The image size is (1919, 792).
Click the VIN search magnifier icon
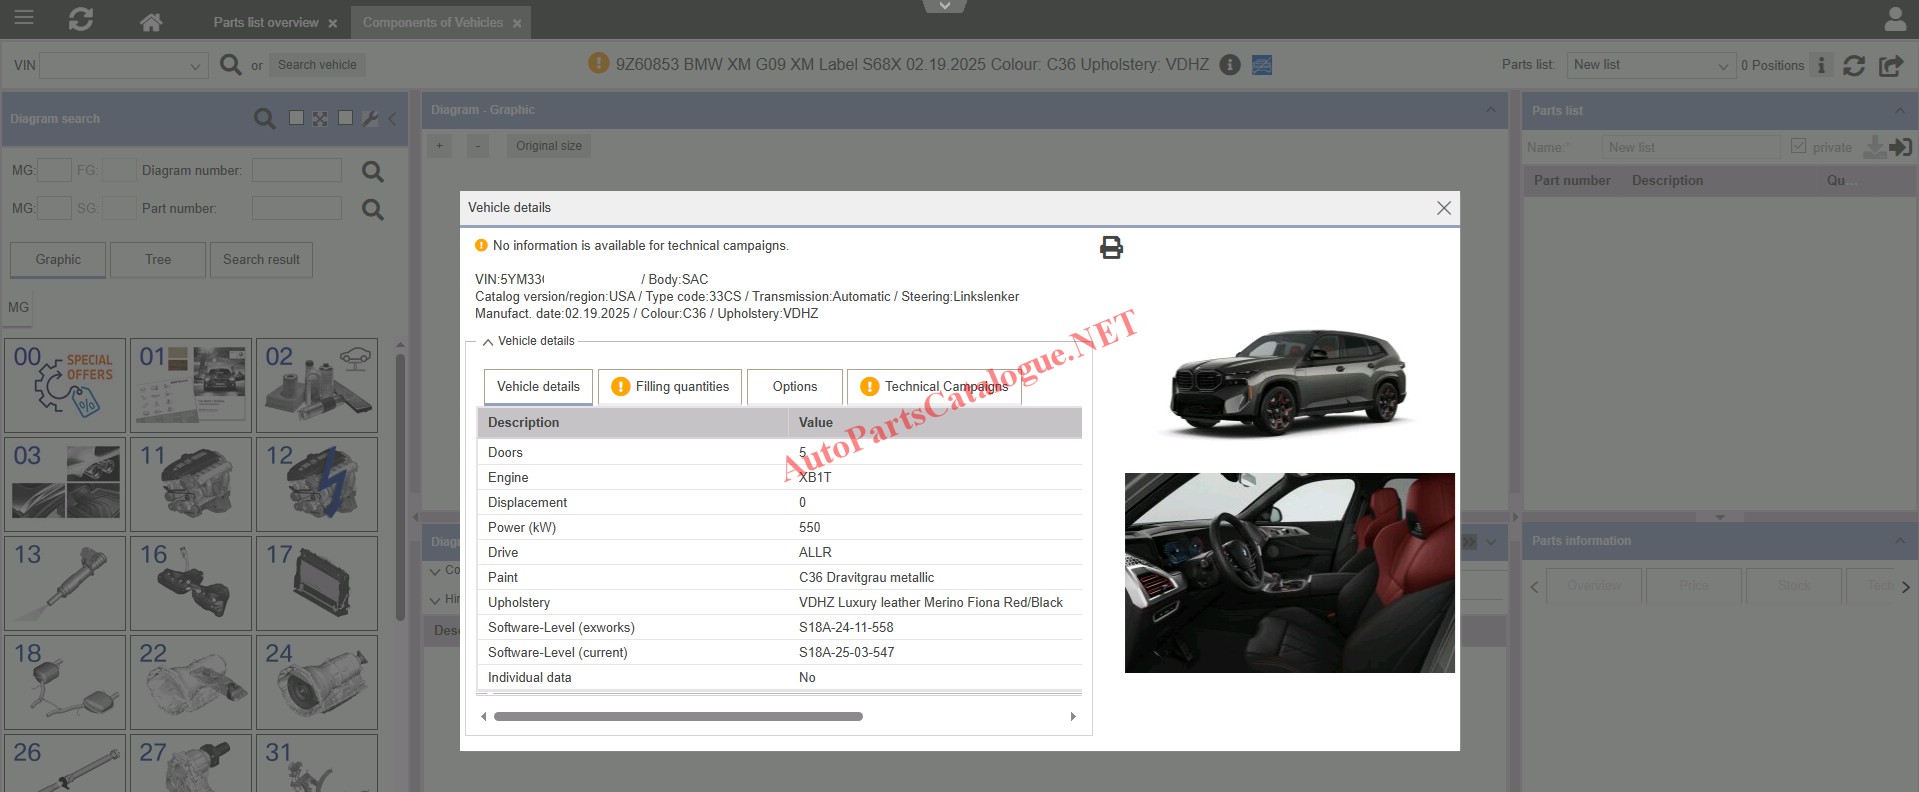pos(230,65)
